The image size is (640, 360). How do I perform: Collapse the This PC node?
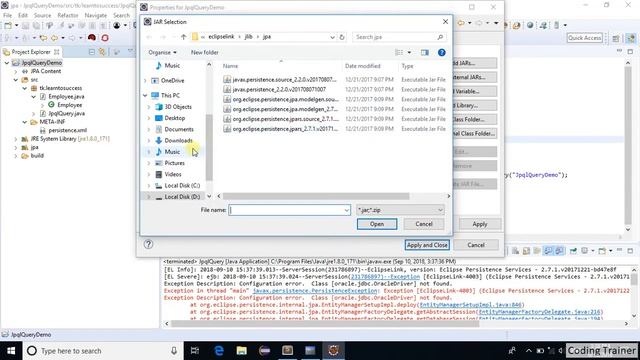coord(145,96)
